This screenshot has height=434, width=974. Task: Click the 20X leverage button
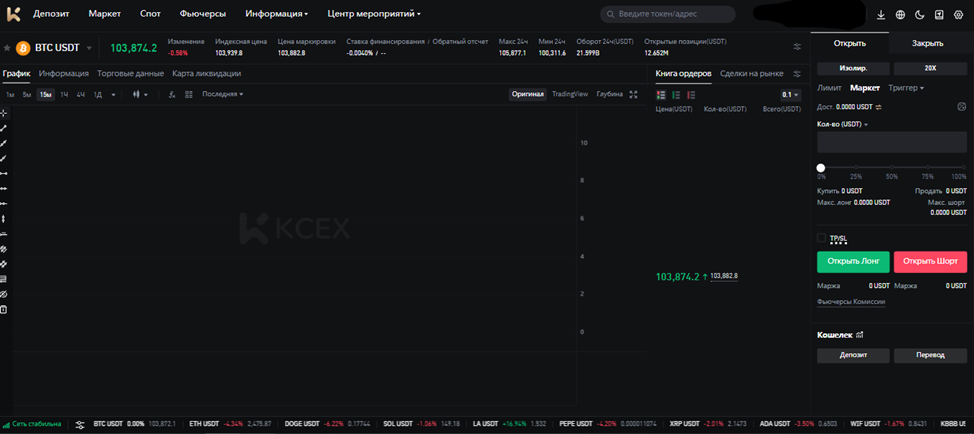click(931, 69)
